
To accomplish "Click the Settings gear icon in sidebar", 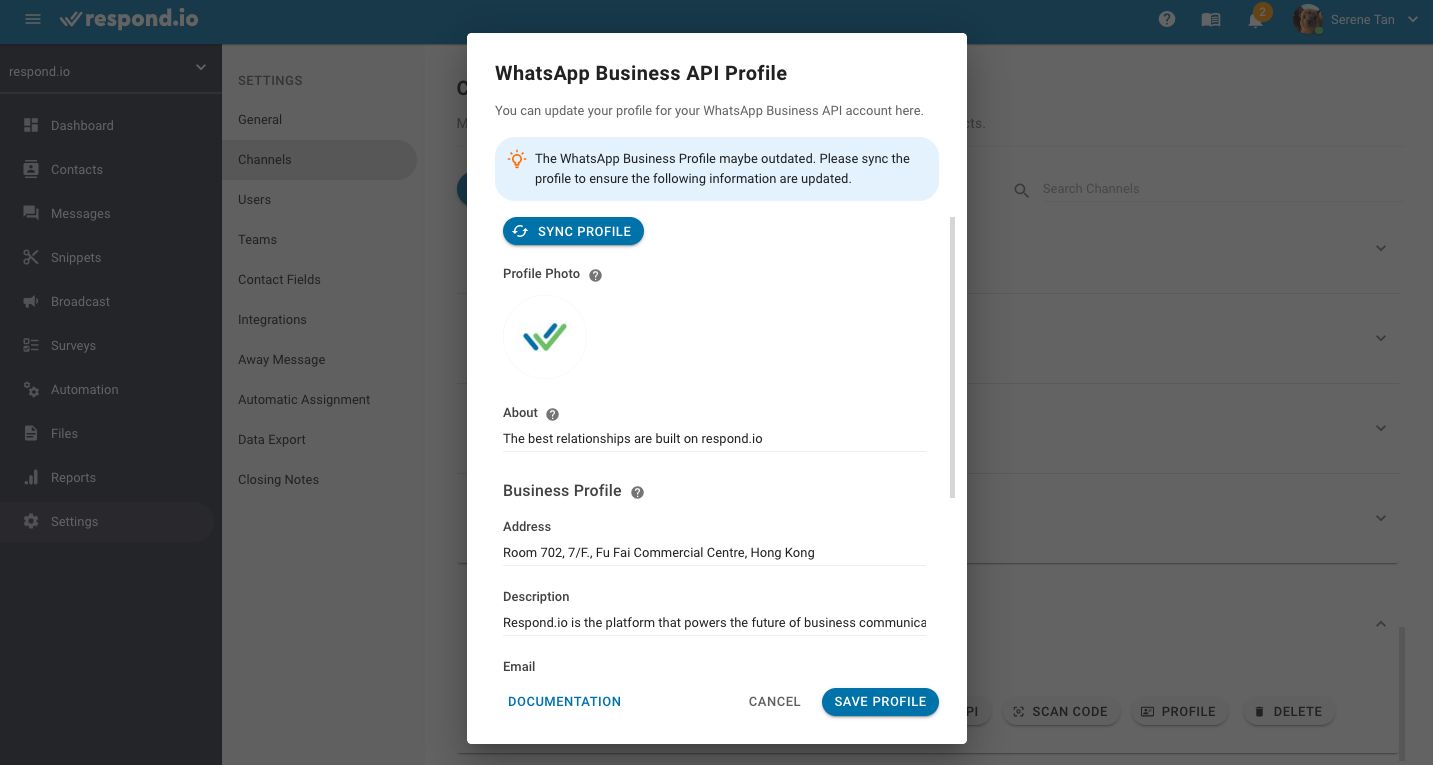I will 31,521.
